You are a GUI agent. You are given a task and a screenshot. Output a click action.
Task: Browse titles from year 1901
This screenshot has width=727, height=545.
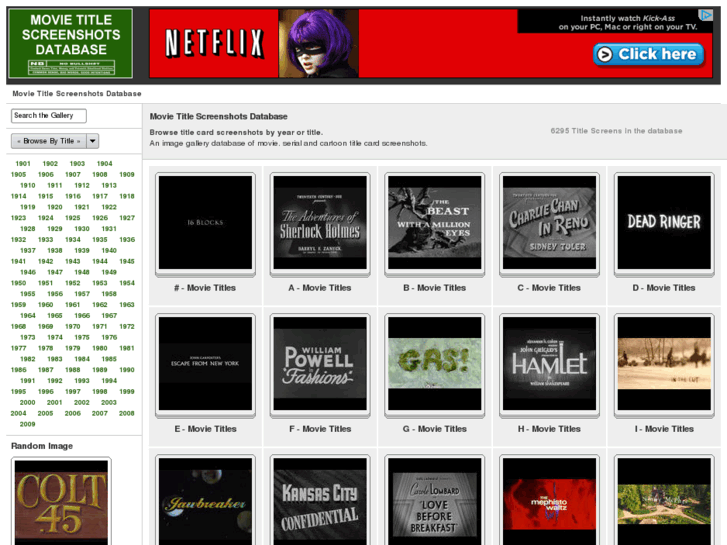pos(23,164)
